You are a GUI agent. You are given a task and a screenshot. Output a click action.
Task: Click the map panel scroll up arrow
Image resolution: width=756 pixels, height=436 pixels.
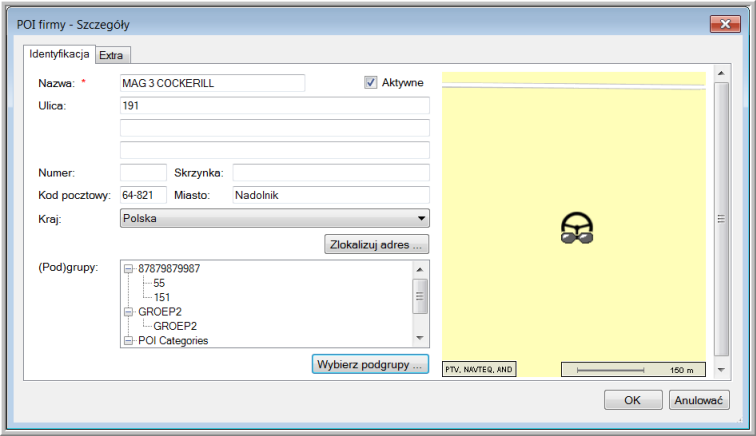pos(722,74)
